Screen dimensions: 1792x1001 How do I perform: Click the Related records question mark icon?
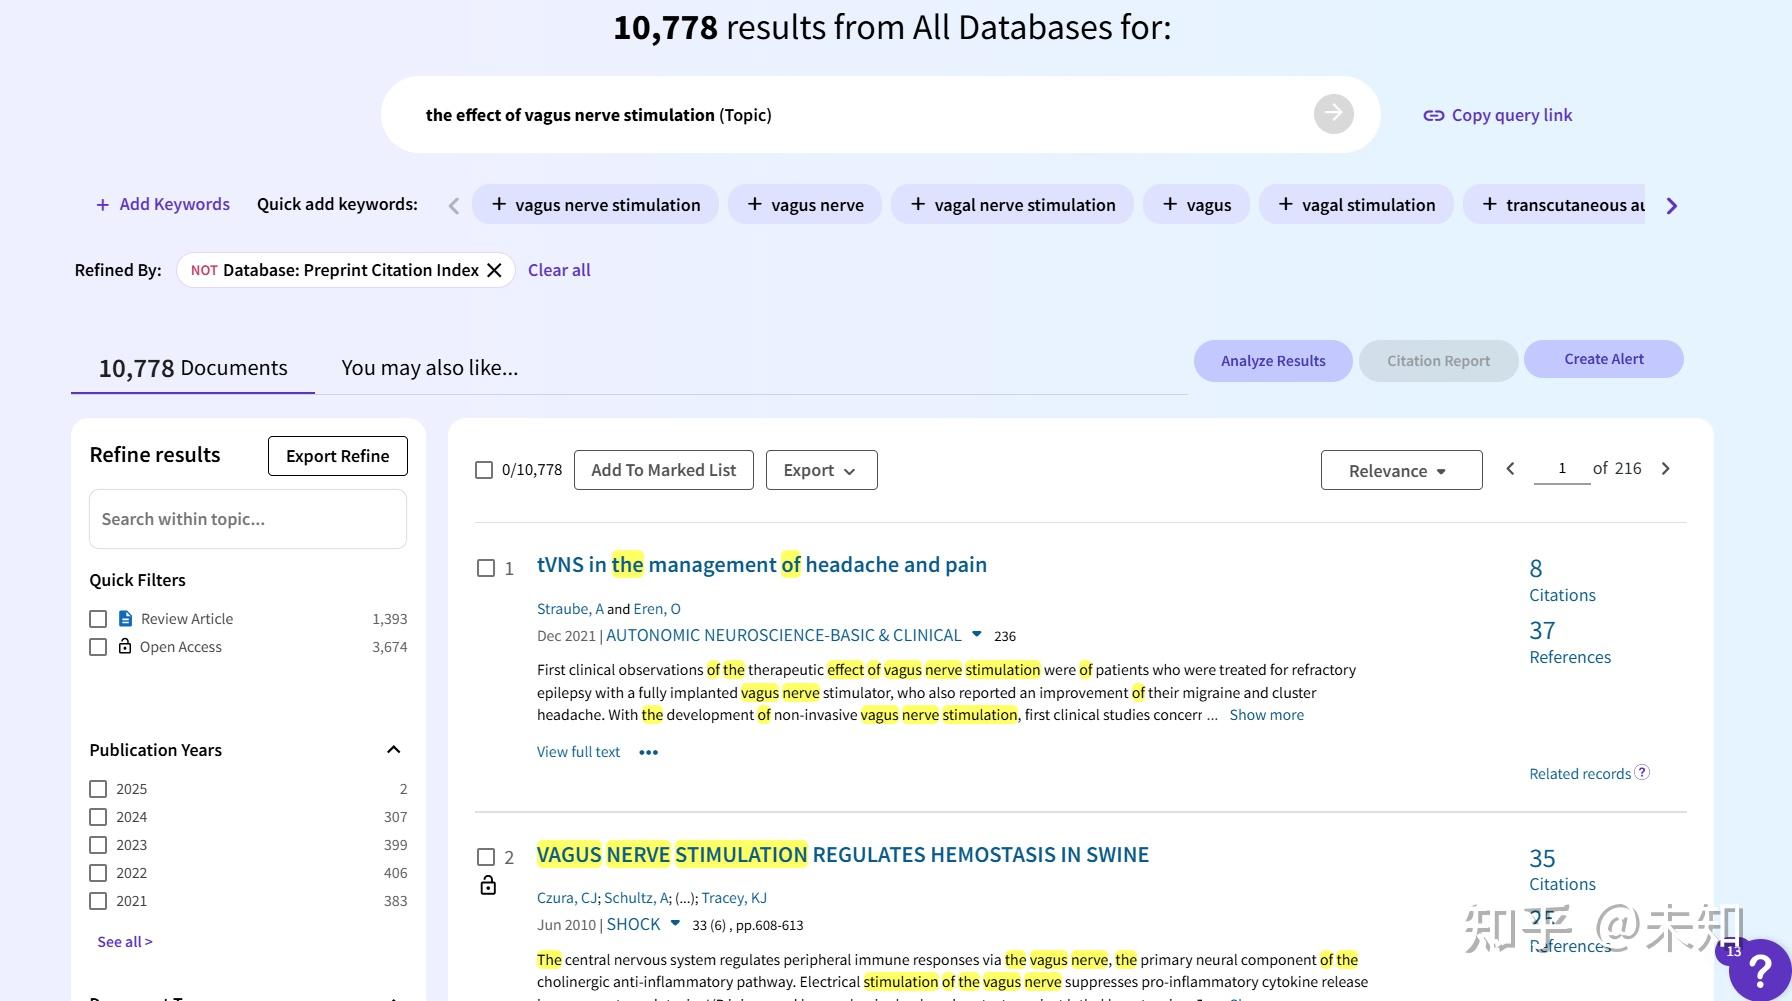pos(1641,772)
